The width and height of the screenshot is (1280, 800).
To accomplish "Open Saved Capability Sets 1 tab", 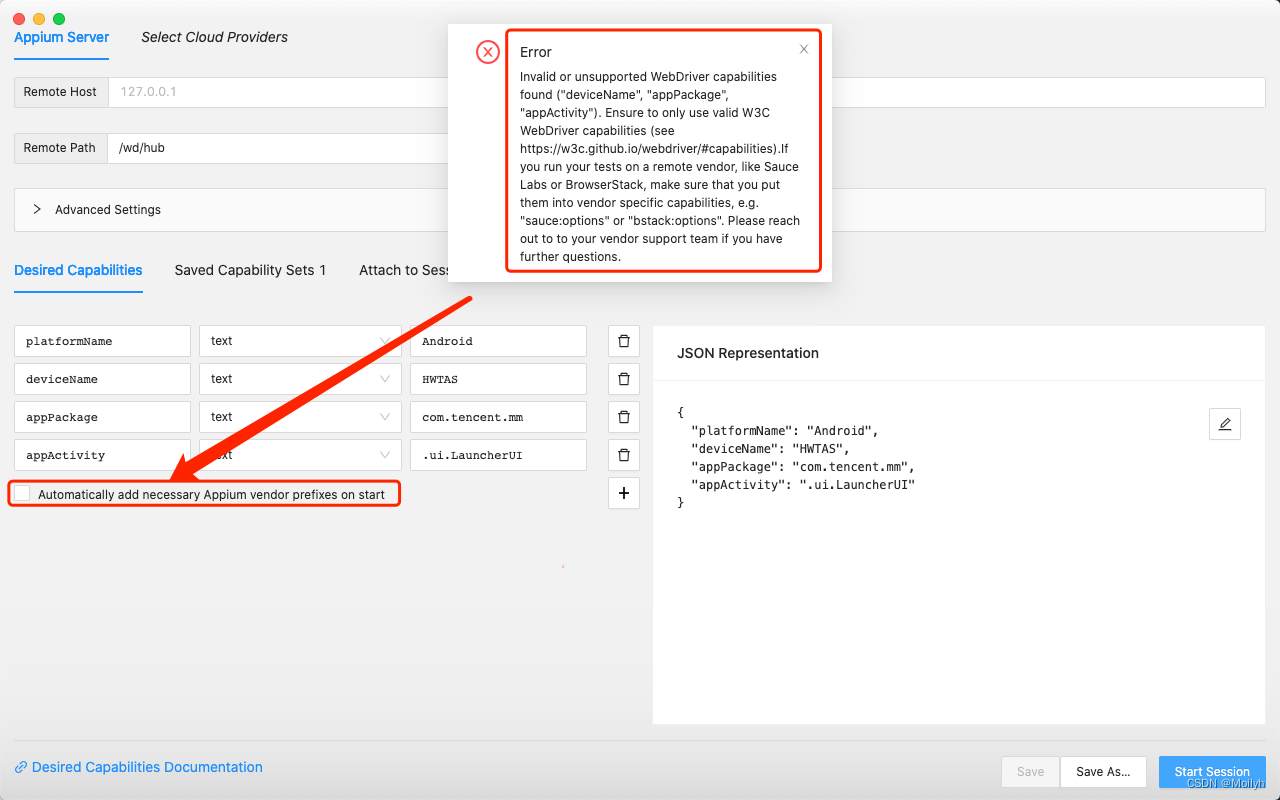I will 250,270.
